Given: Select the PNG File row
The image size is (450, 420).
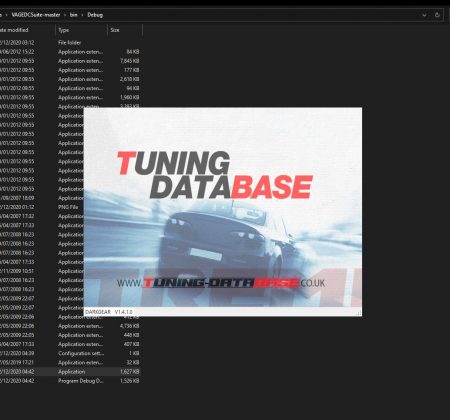Looking at the screenshot, I should coord(42,207).
